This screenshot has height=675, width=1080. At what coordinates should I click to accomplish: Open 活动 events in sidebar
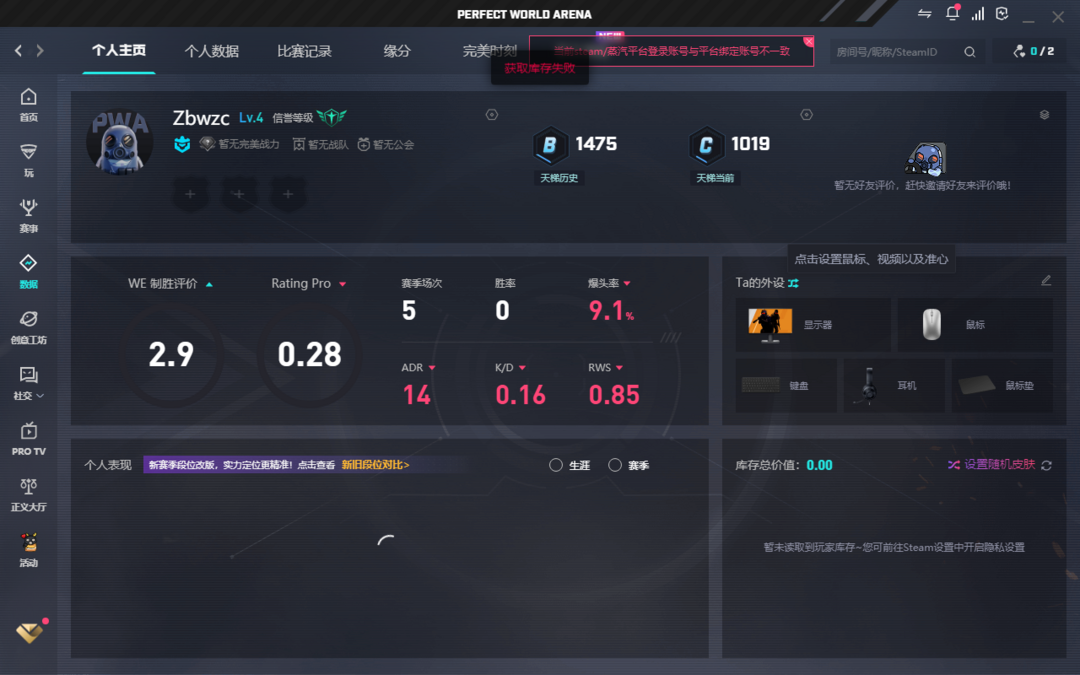[28, 550]
